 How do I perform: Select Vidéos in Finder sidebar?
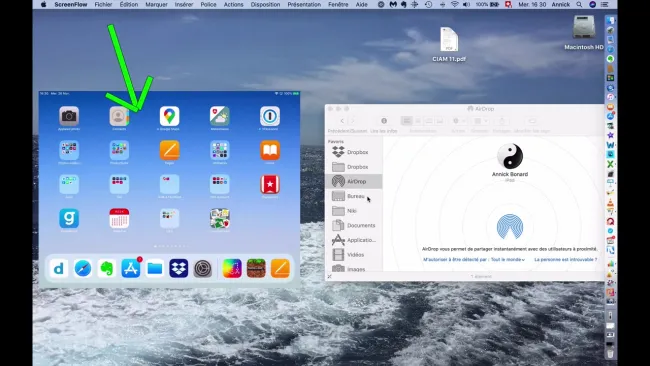pos(353,255)
